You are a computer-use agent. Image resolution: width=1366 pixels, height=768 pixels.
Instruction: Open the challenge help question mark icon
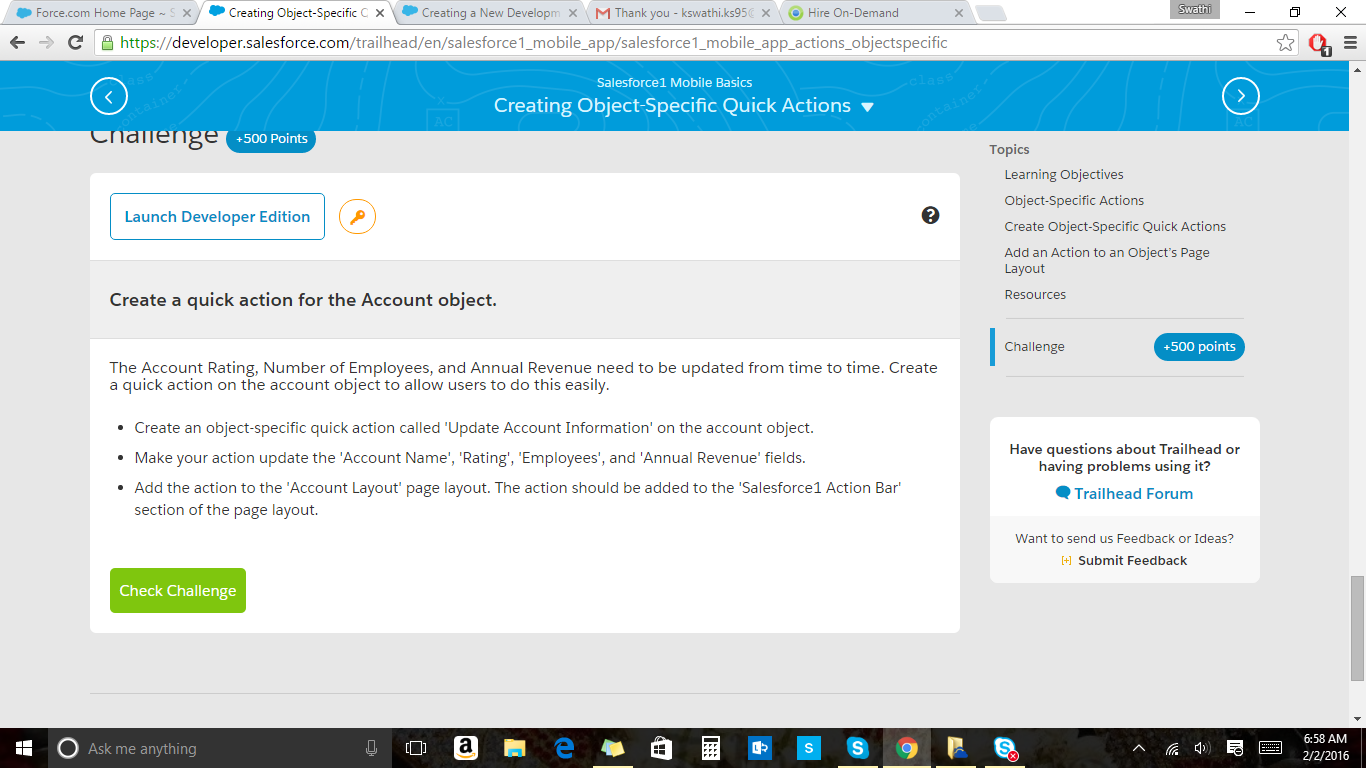(x=930, y=215)
